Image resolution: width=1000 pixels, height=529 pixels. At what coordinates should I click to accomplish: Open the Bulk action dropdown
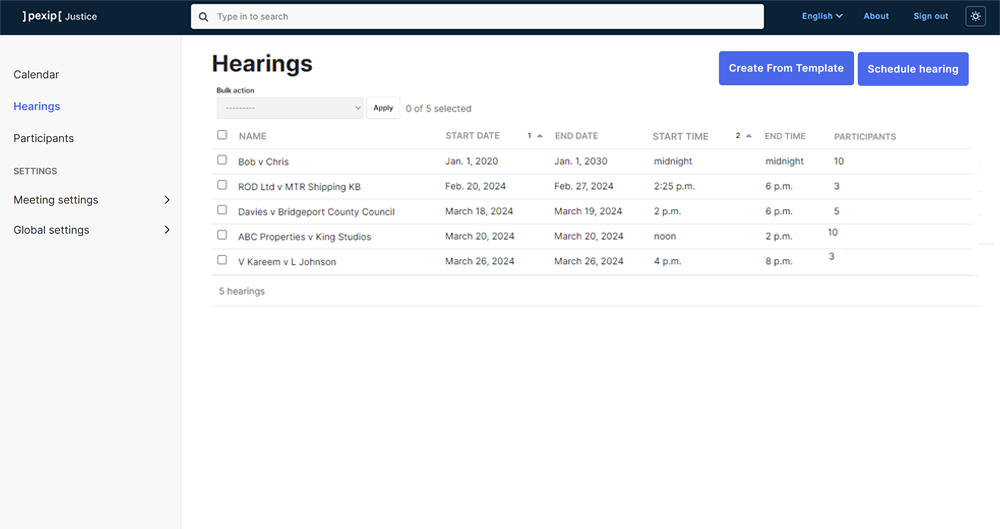[x=290, y=108]
